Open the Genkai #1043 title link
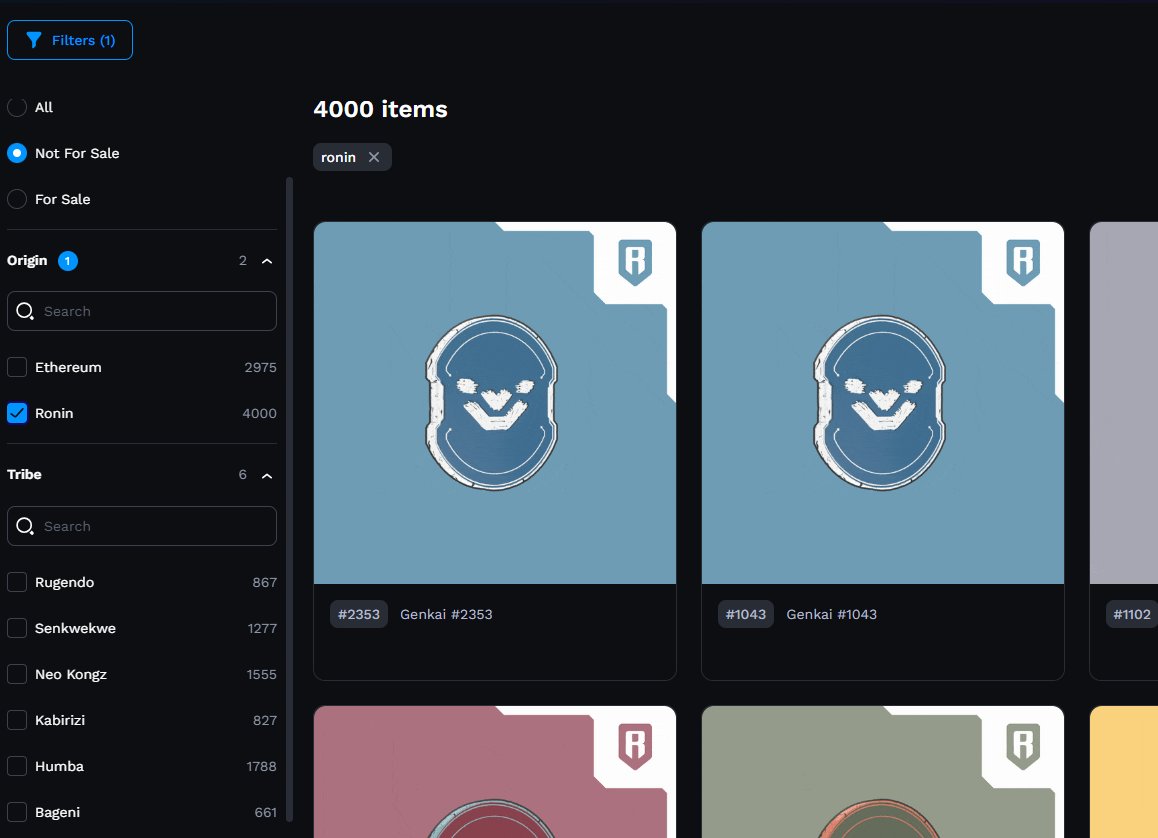This screenshot has height=838, width=1158. point(832,614)
